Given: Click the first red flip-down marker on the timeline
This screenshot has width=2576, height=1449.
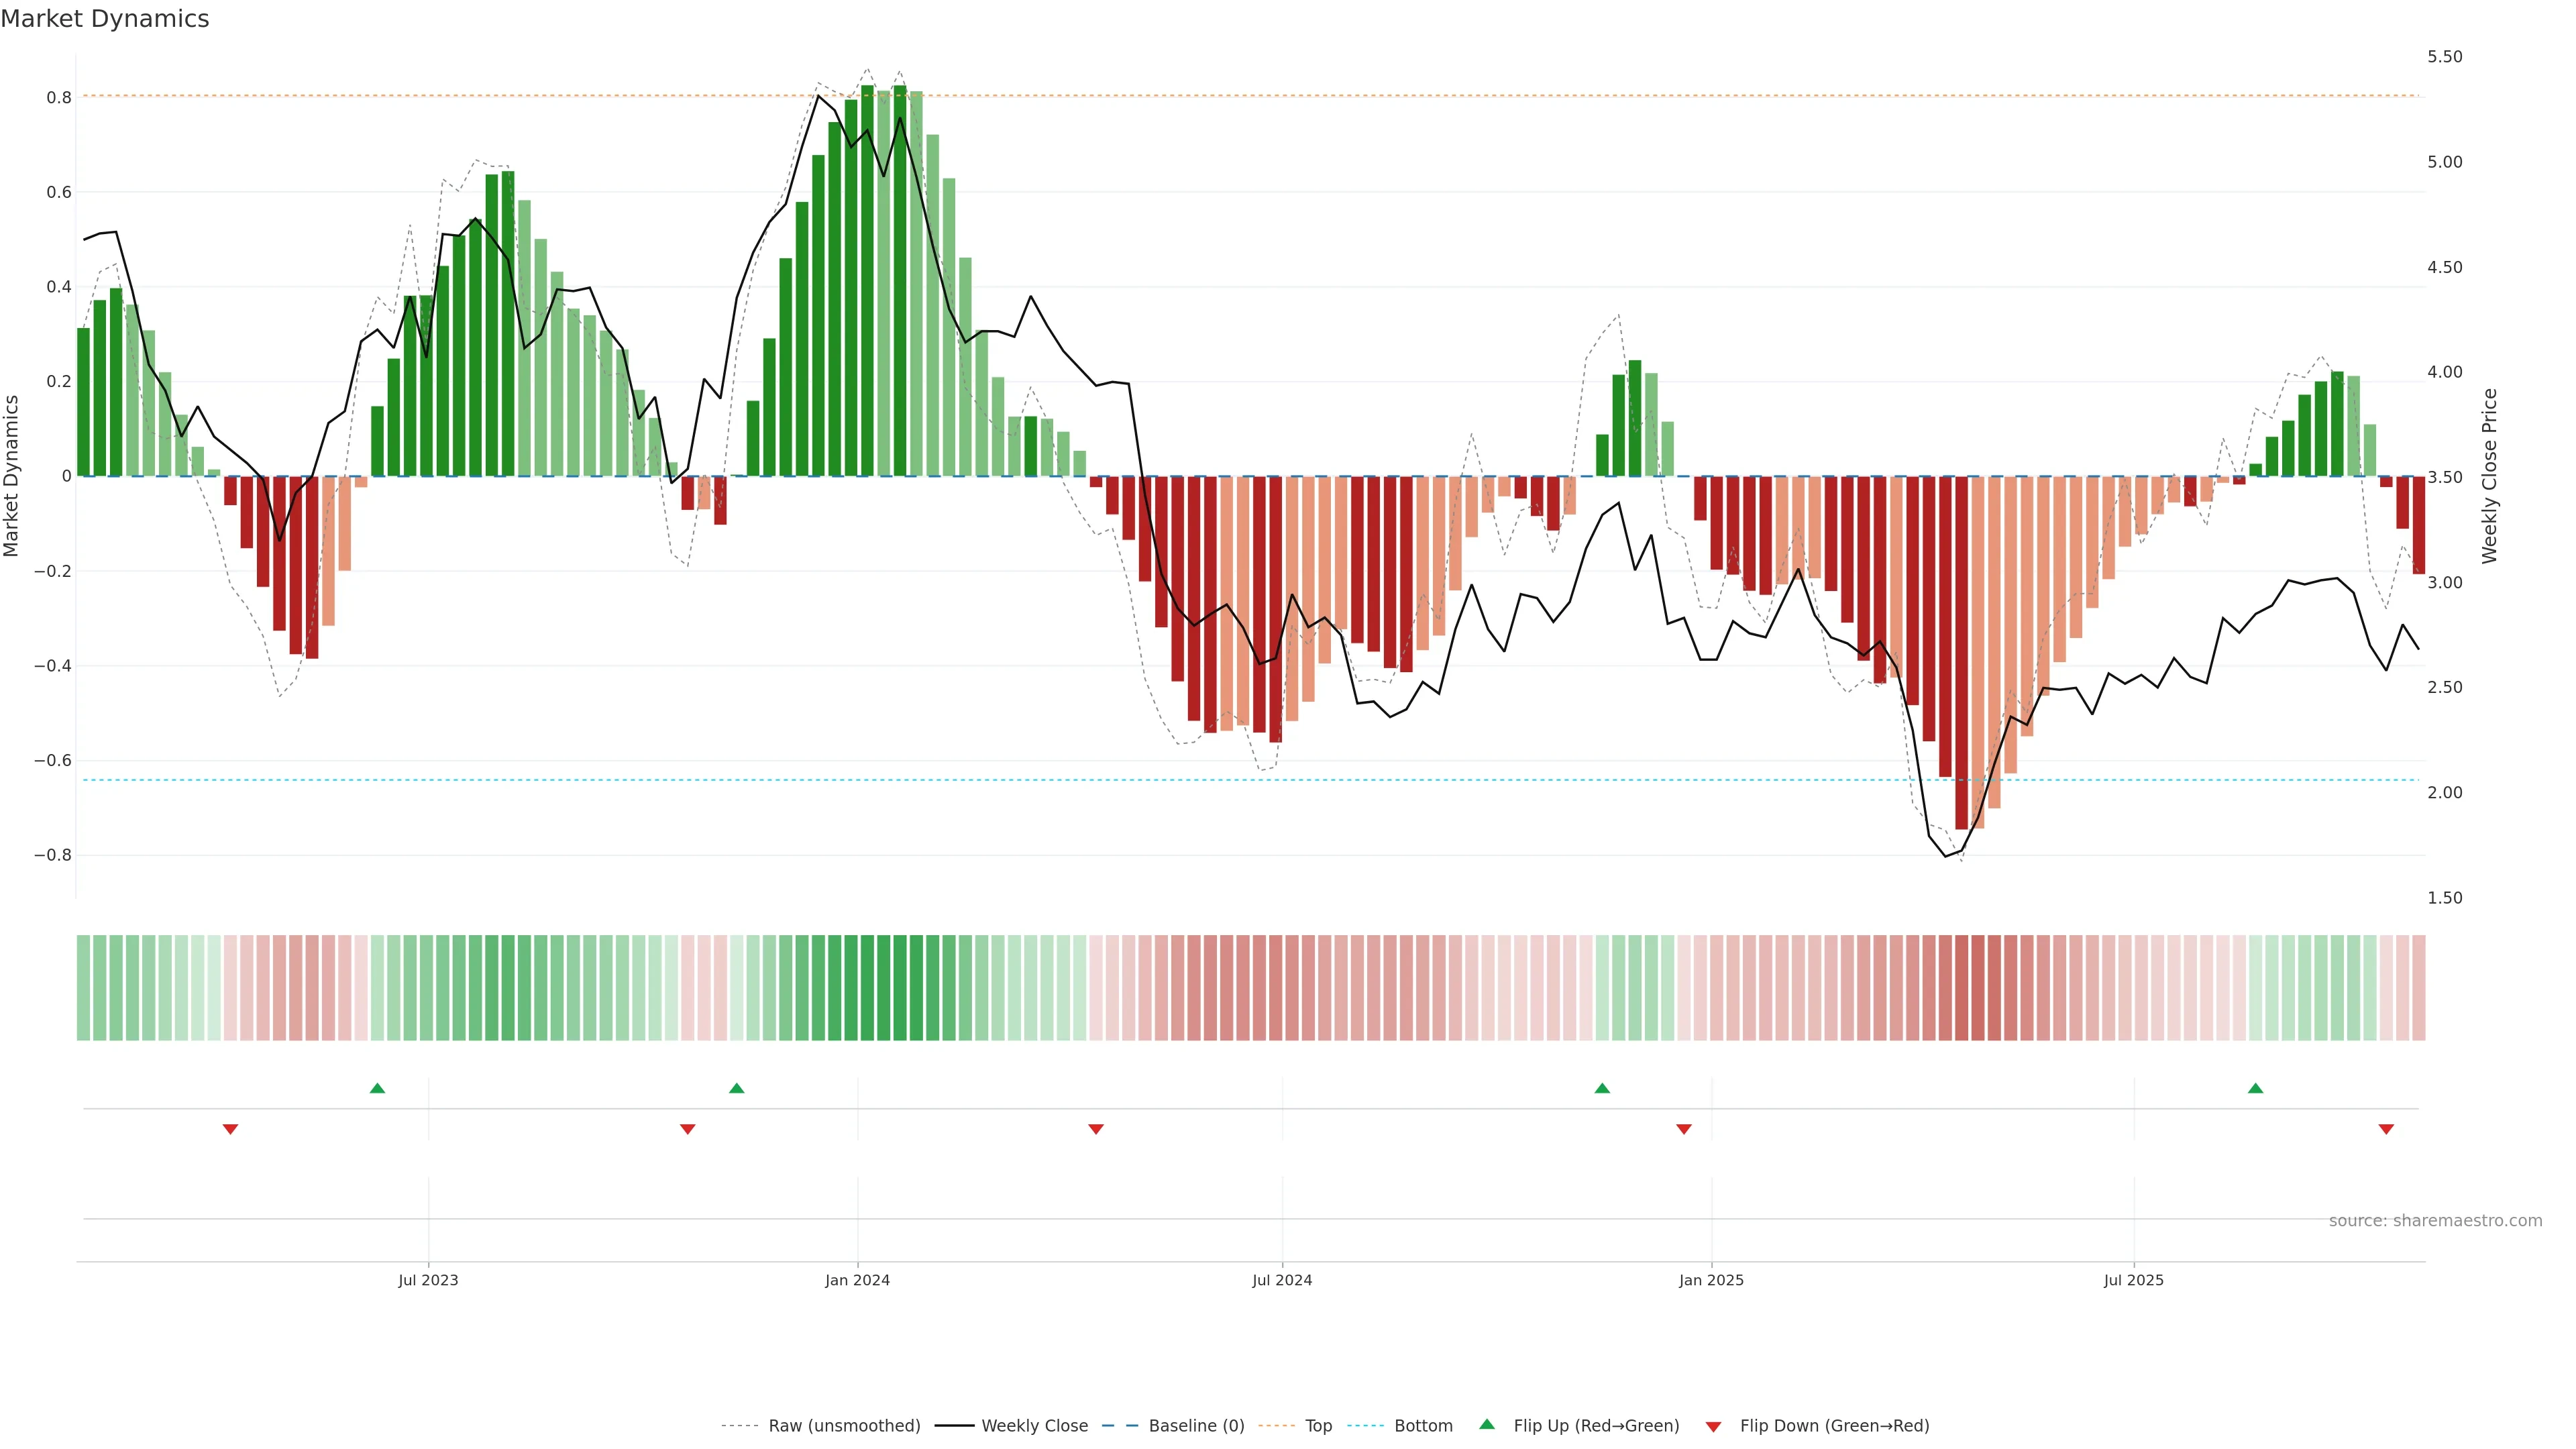Looking at the screenshot, I should click(230, 1129).
